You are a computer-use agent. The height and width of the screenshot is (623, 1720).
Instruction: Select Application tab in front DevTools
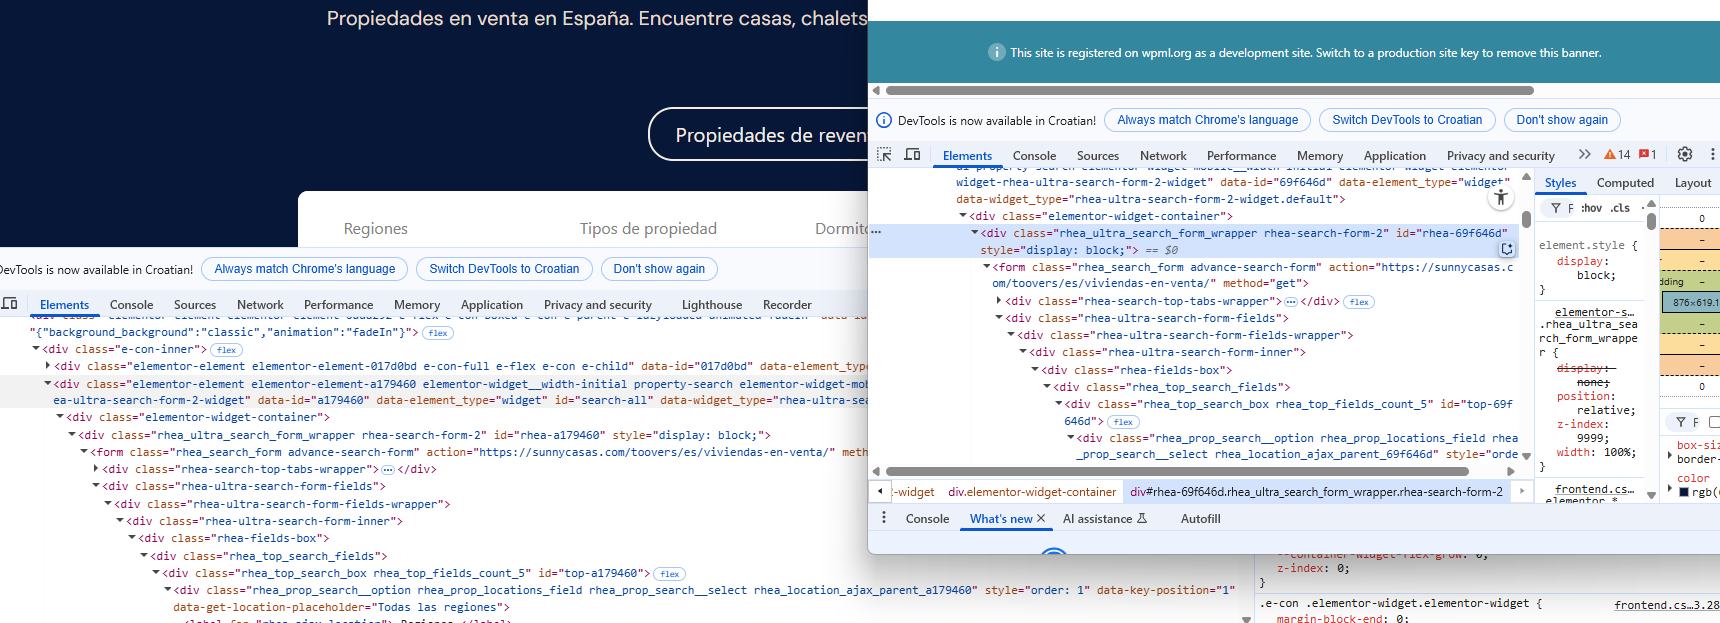[x=1394, y=156]
